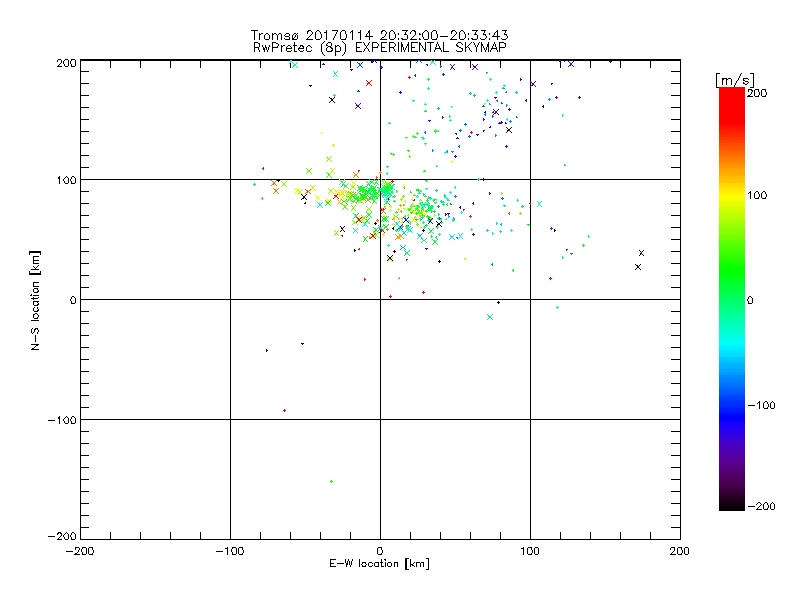Viewport: 800px width, 600px height.
Task: Click the lone green dot near bottom of plot
Action: (x=332, y=481)
